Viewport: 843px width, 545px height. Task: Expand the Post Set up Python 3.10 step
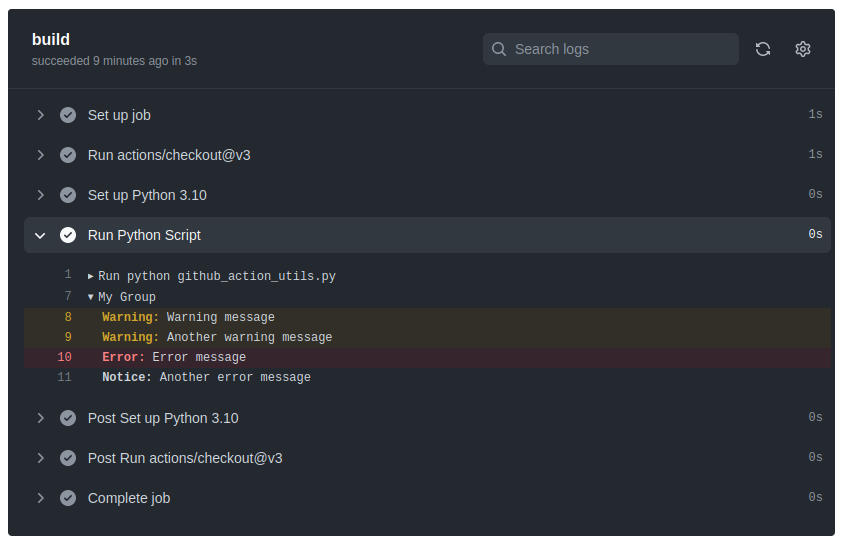pos(40,418)
